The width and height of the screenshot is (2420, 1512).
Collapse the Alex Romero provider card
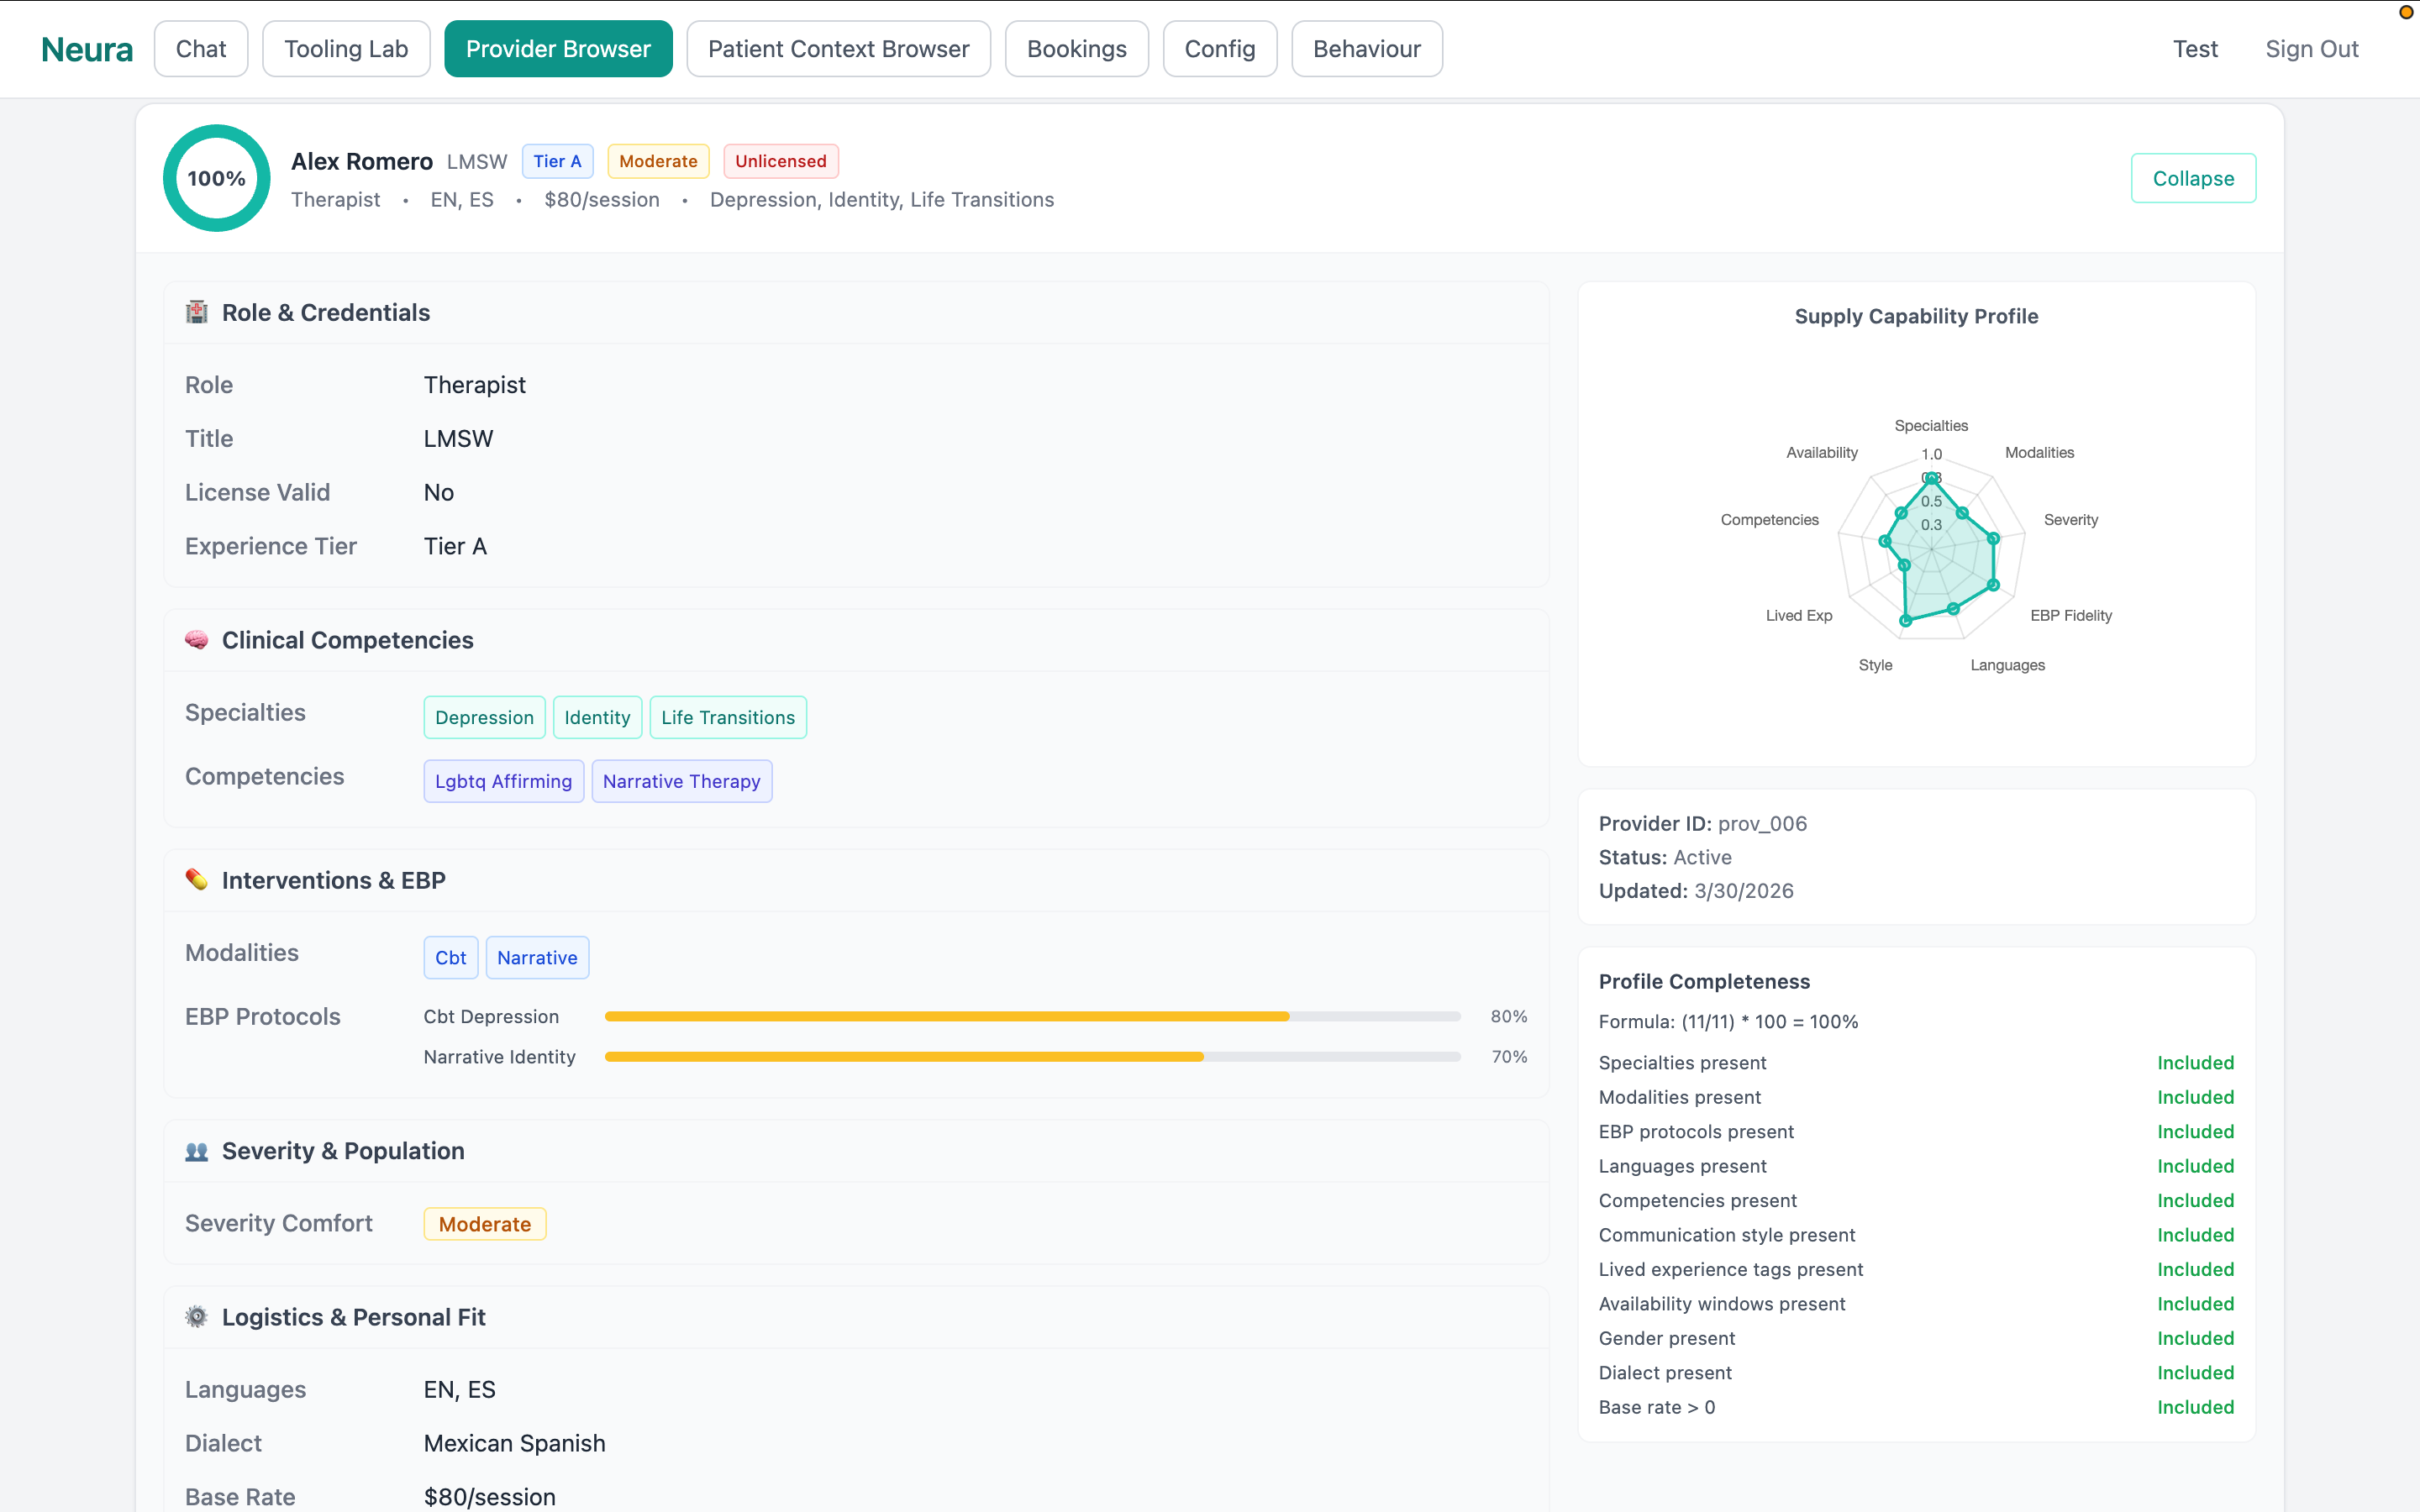pos(2193,178)
